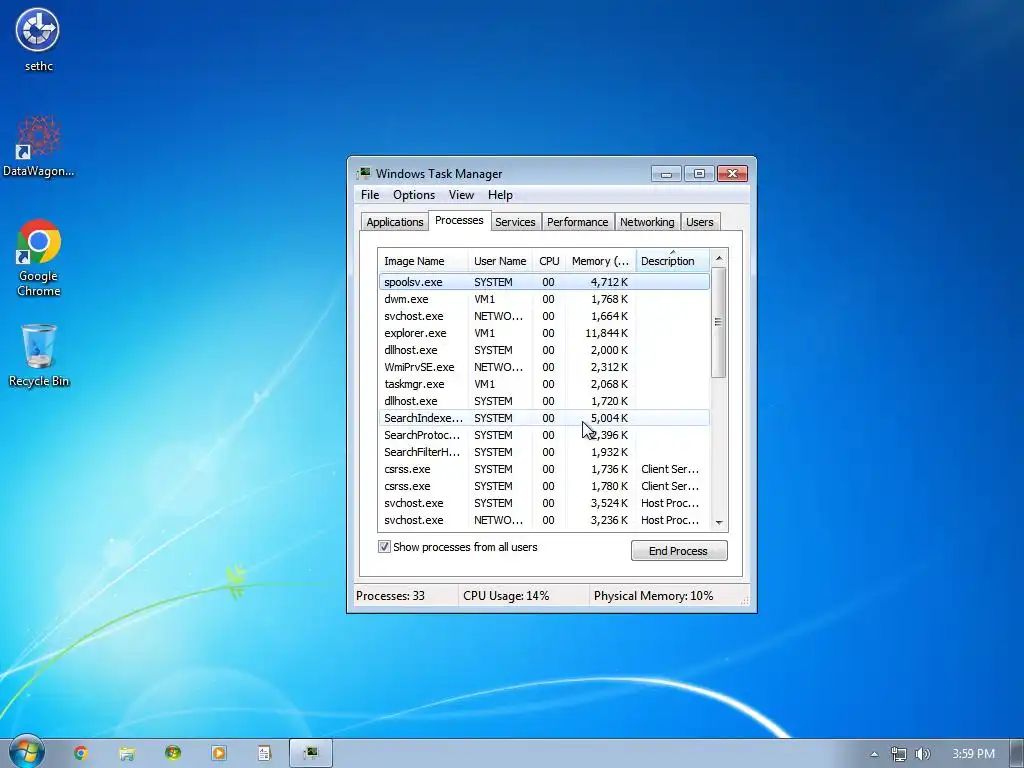Select the WmiPrvSE.exe process row
The width and height of the screenshot is (1024, 768).
pyautogui.click(x=544, y=367)
